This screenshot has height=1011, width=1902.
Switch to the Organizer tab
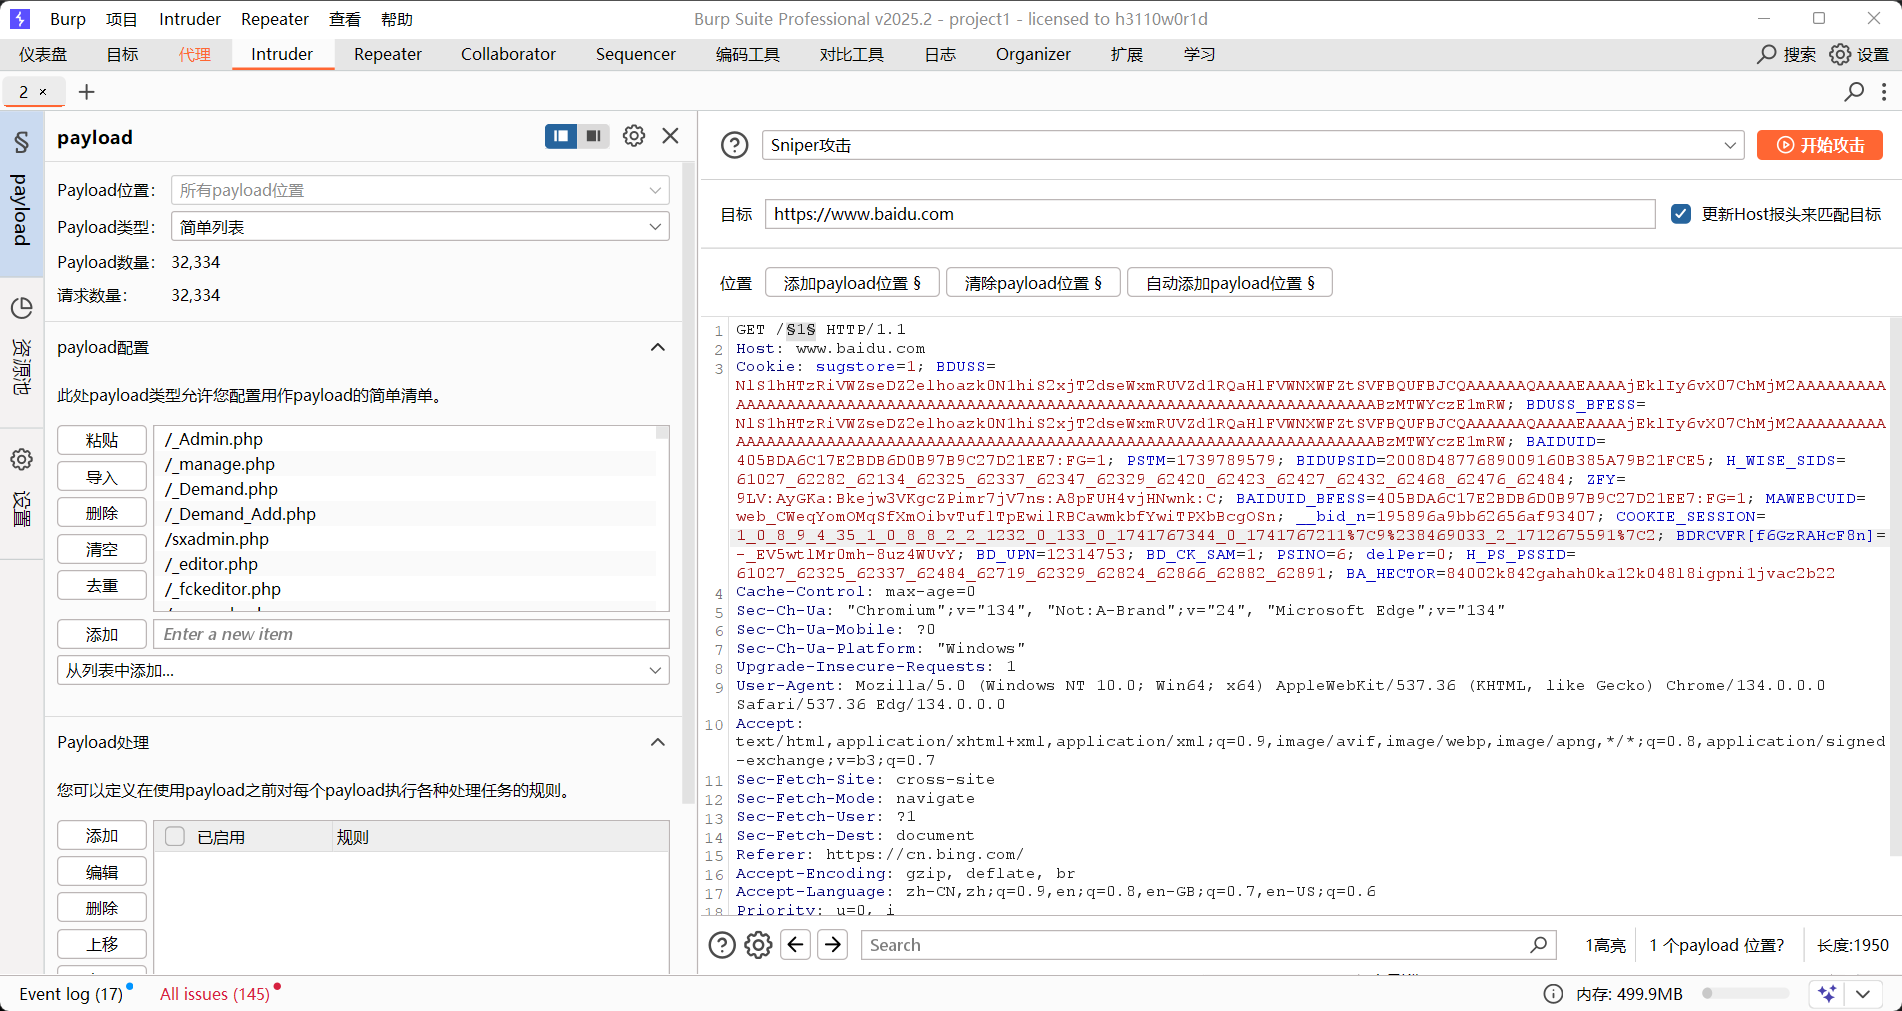[x=1033, y=54]
